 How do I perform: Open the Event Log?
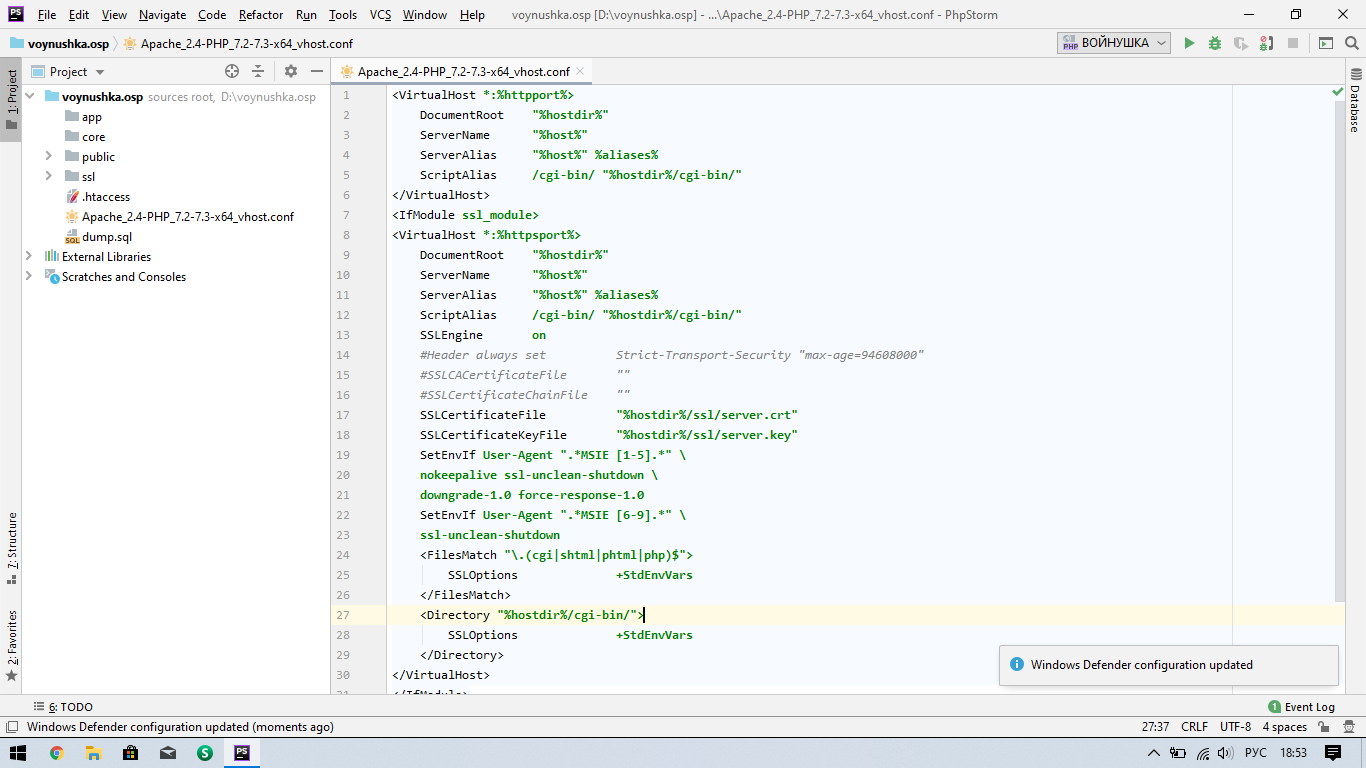point(1301,706)
